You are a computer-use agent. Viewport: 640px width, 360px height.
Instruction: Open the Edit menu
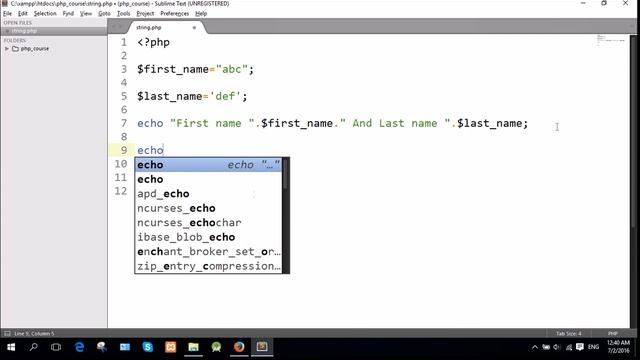[22, 13]
